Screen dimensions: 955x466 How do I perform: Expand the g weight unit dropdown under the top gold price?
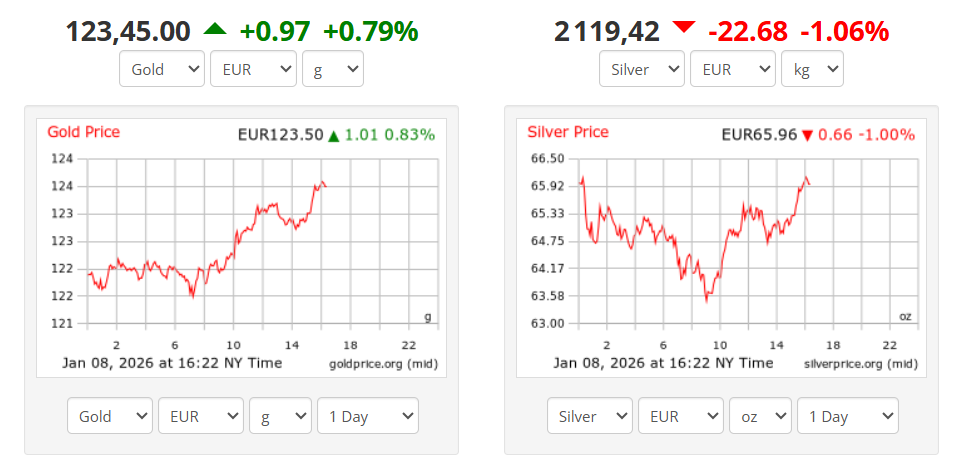(333, 69)
